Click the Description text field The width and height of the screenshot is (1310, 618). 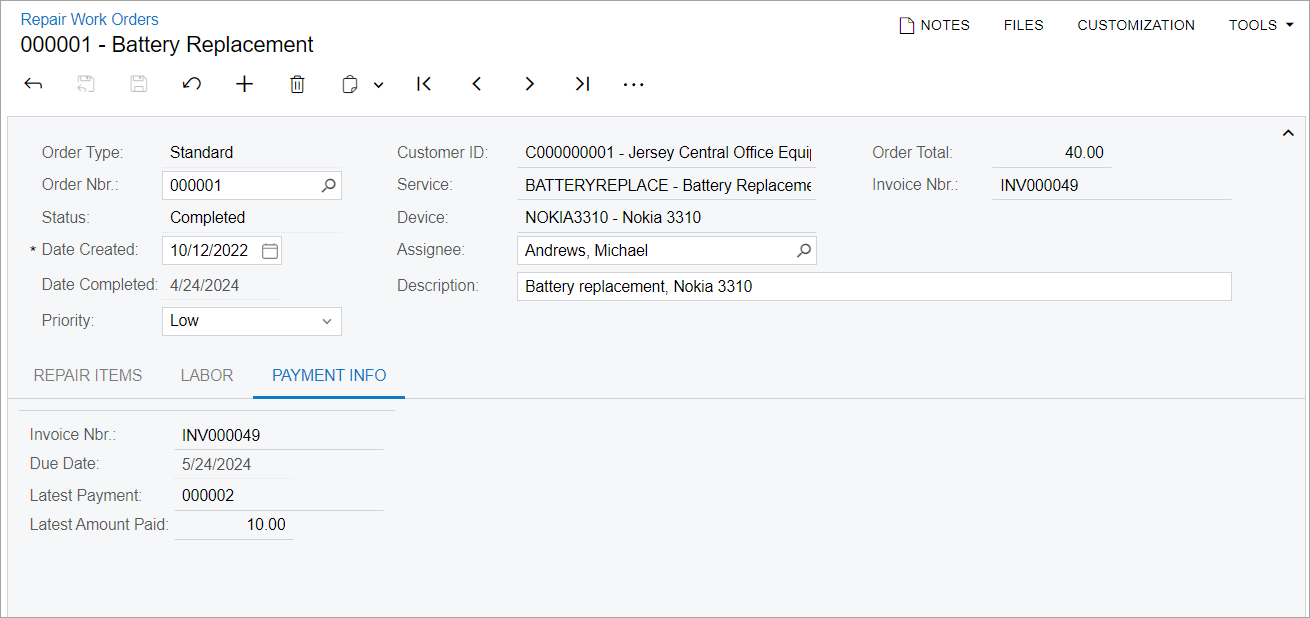pyautogui.click(x=873, y=287)
